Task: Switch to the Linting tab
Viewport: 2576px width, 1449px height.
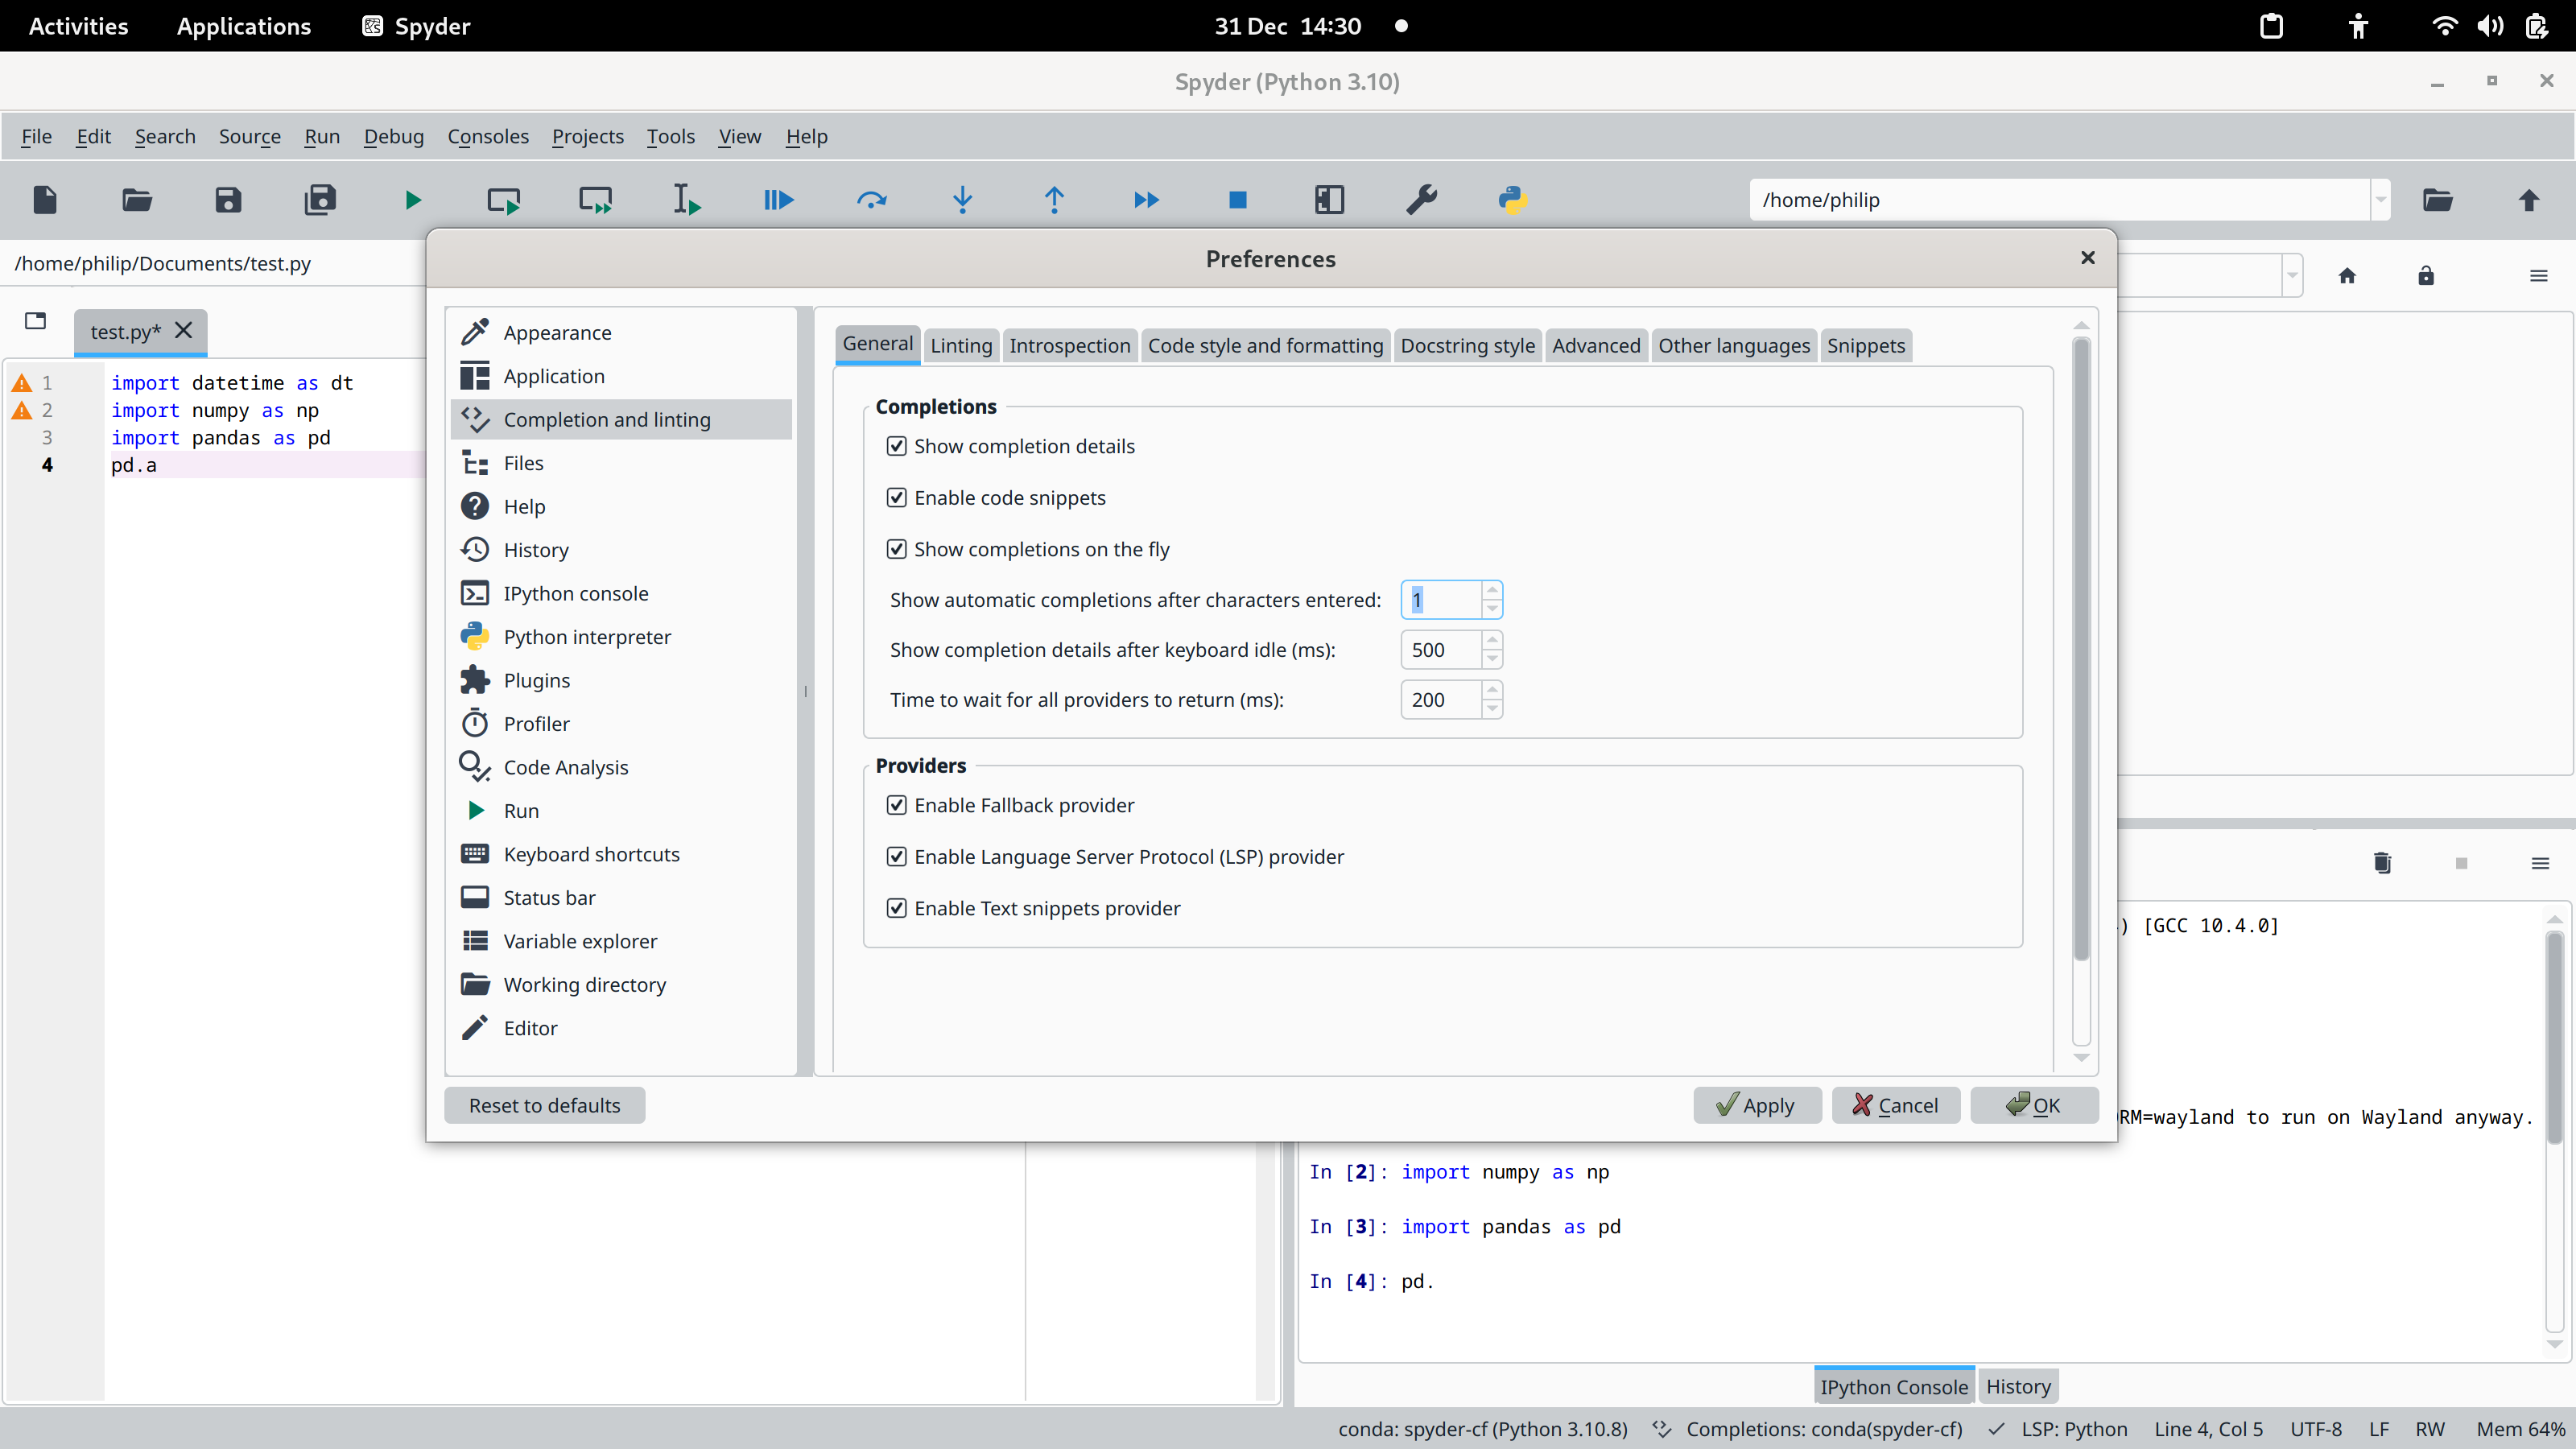Action: pos(960,346)
